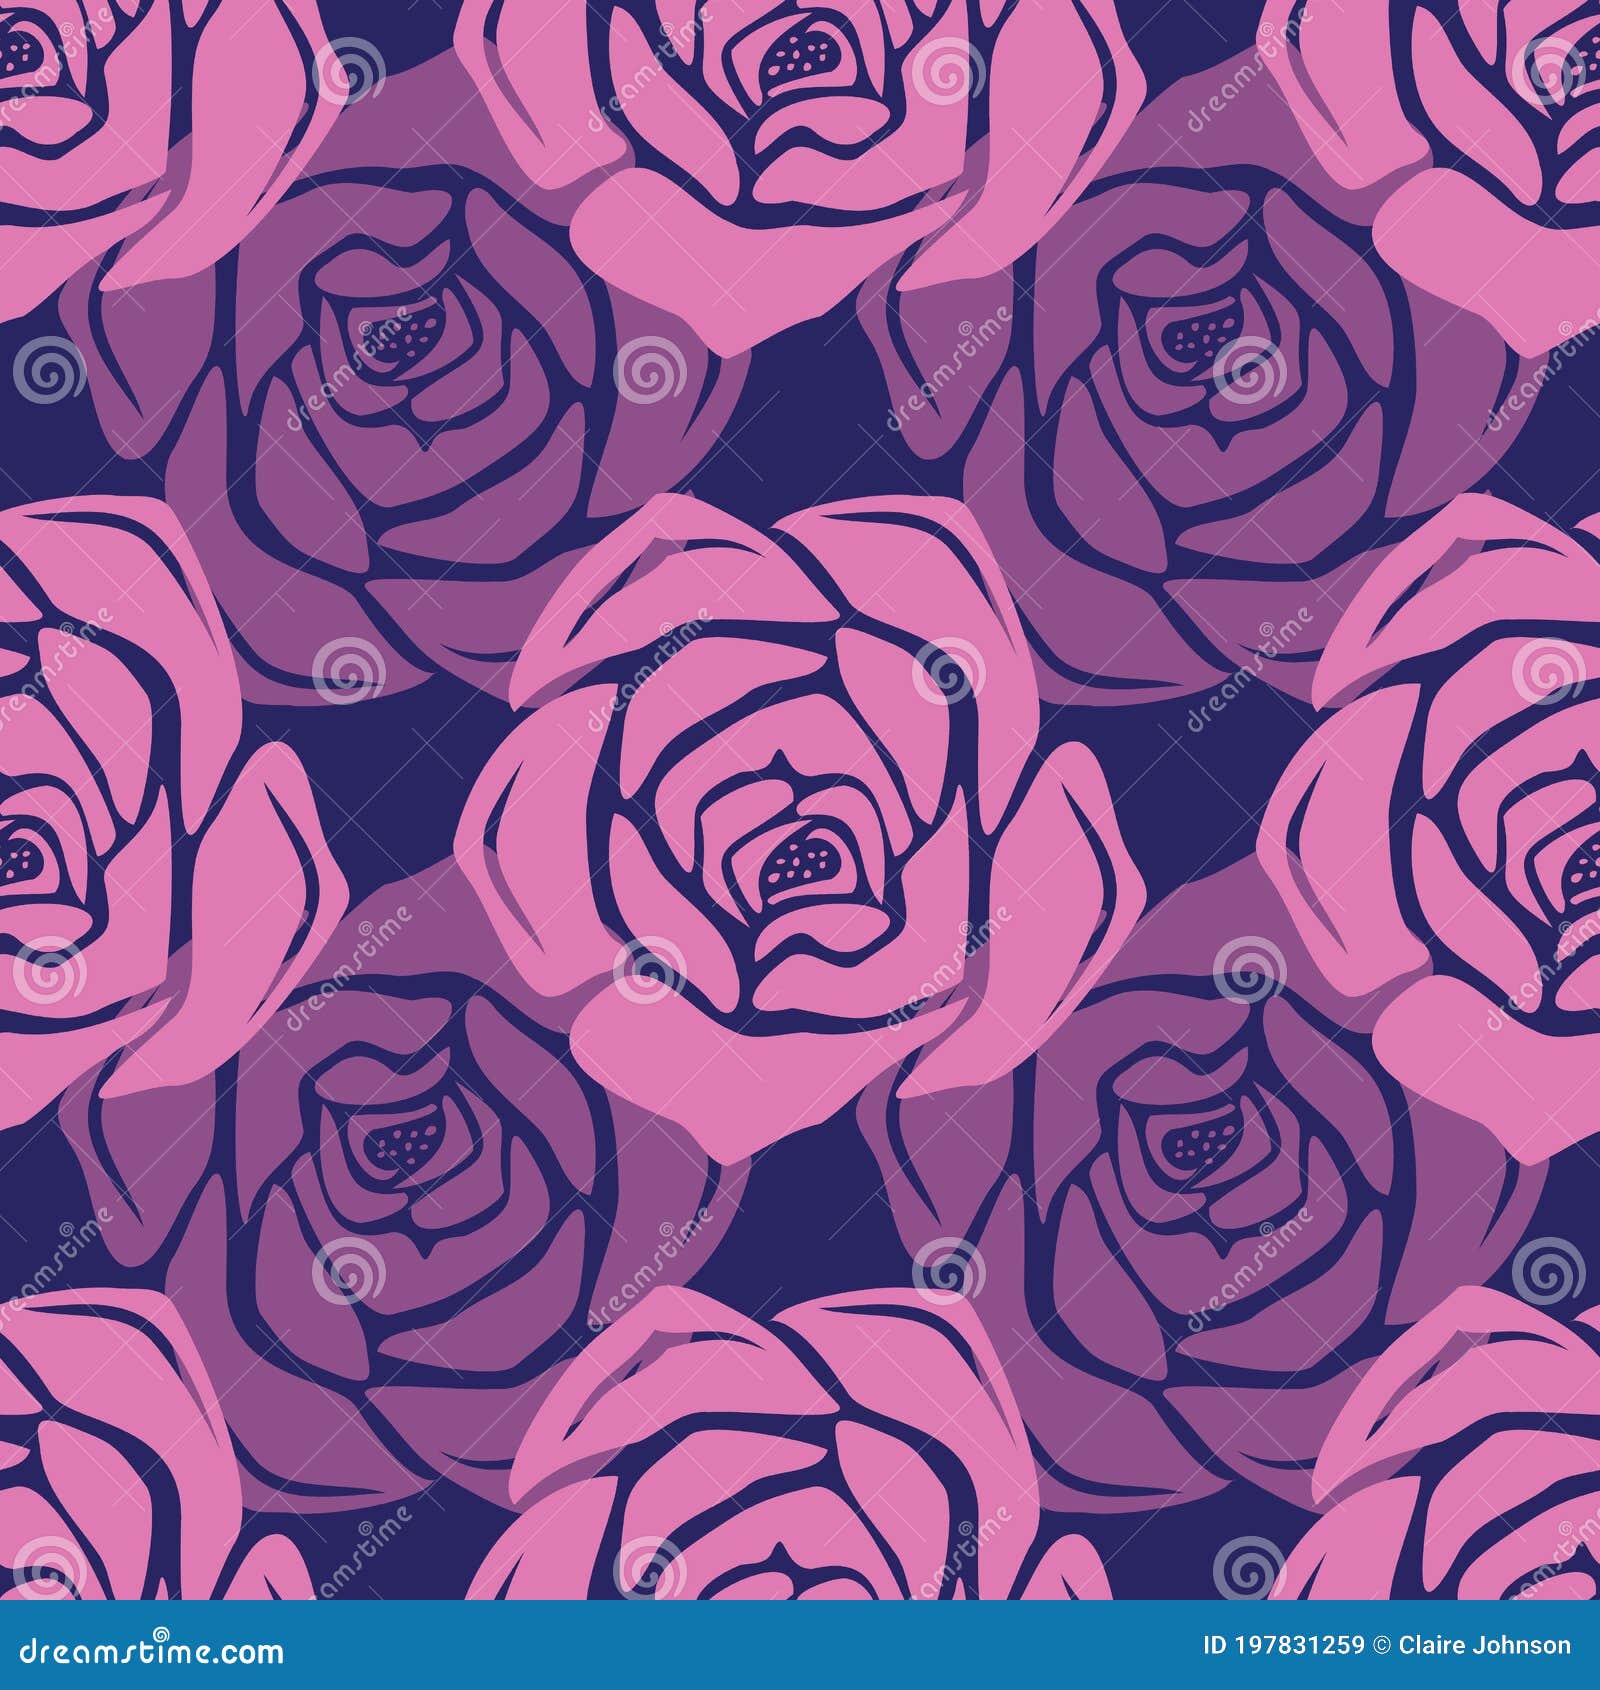
Task: Click the dreamstime.com logo in the bottom bar
Action: (150, 1652)
